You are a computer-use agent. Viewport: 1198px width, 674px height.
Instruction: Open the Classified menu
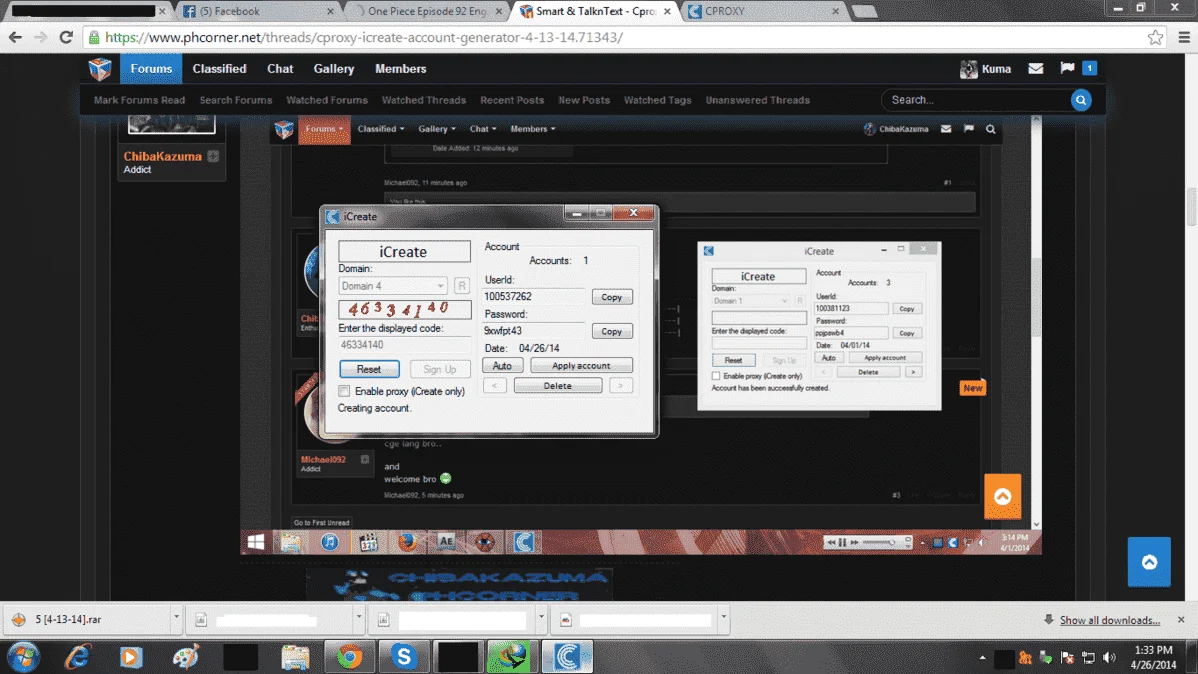[x=219, y=69]
